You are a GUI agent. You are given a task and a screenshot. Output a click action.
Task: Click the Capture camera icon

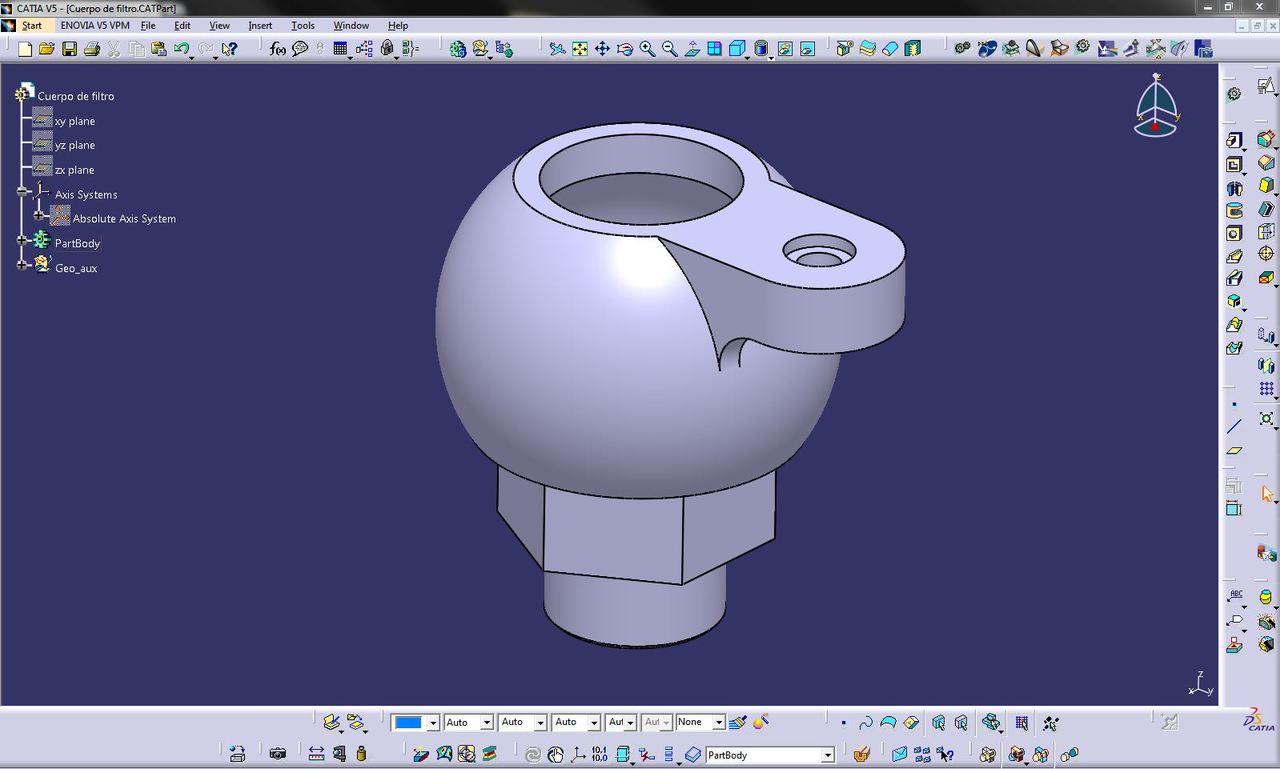[x=278, y=754]
